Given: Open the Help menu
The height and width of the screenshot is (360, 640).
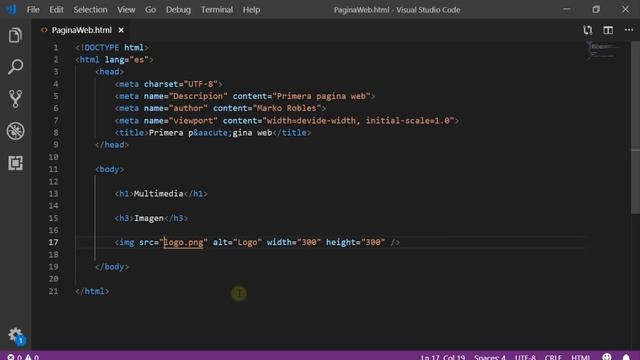Looking at the screenshot, I should (x=251, y=9).
